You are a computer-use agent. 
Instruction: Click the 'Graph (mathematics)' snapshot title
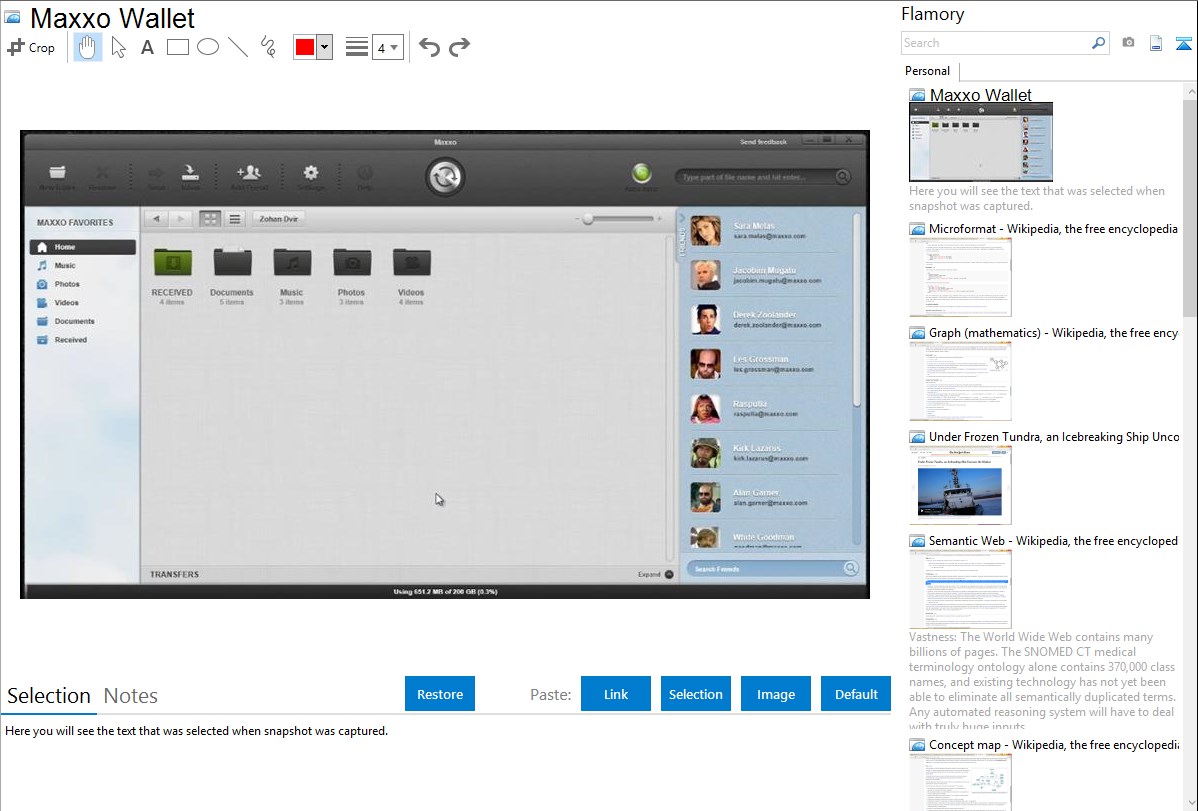(x=1053, y=333)
